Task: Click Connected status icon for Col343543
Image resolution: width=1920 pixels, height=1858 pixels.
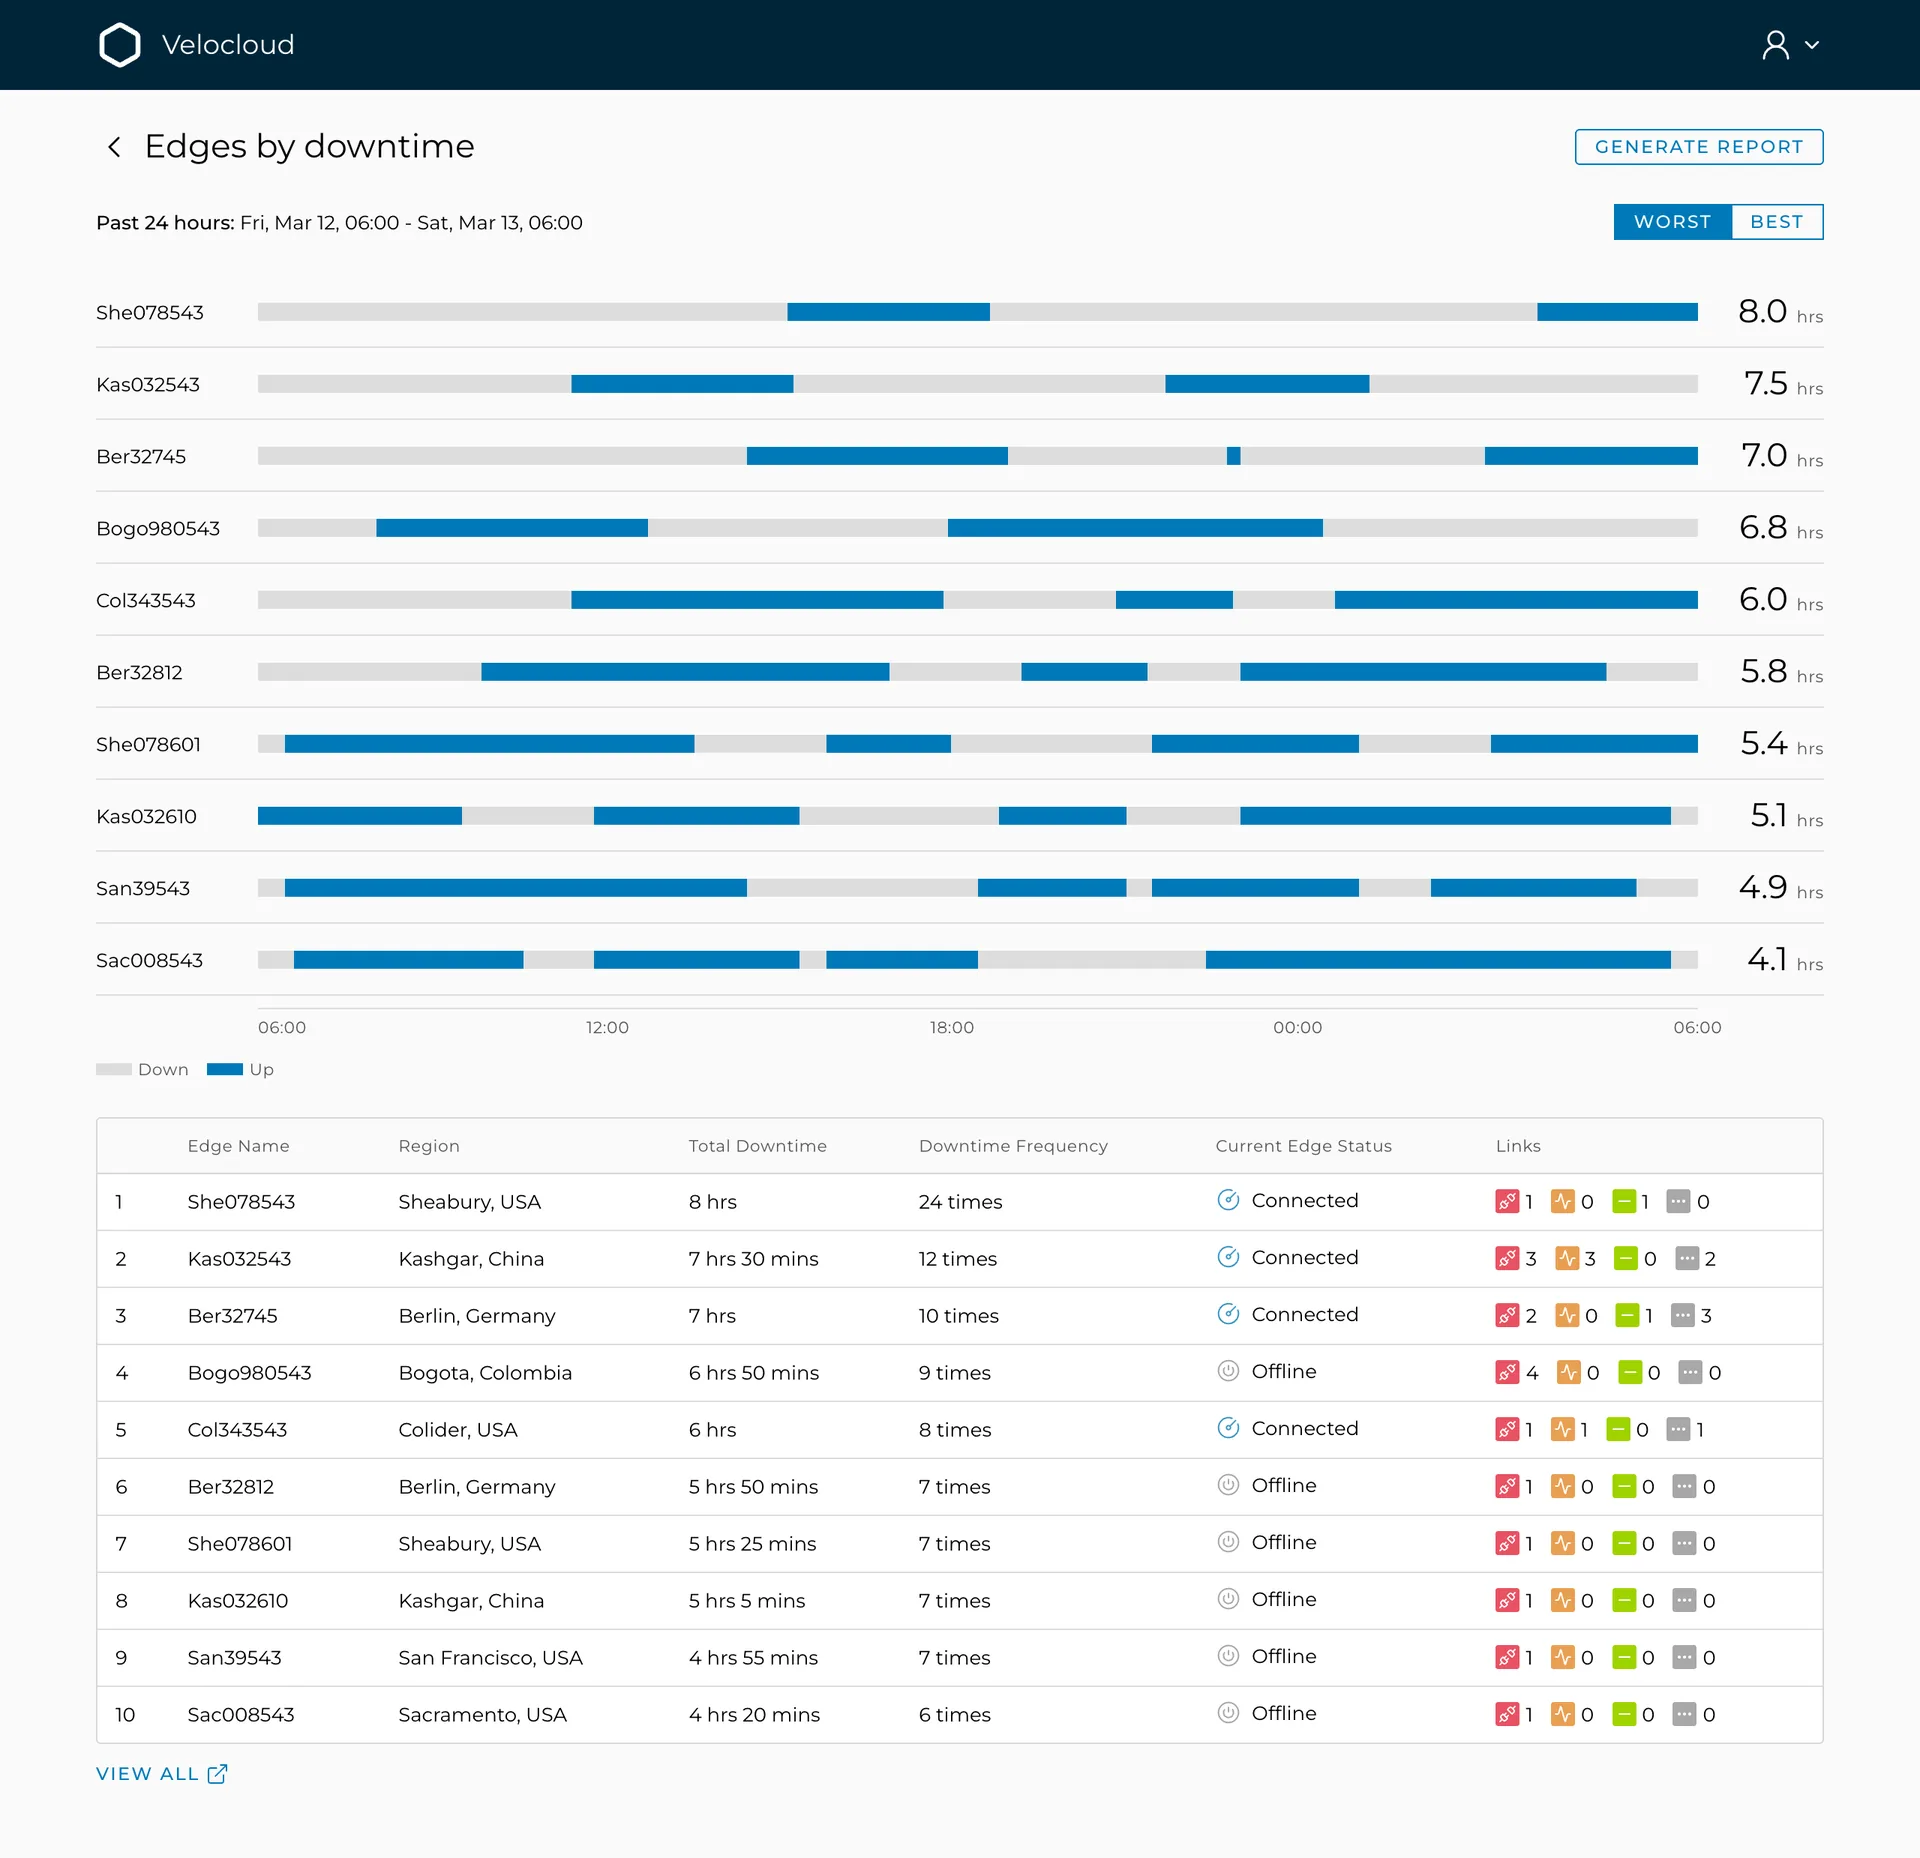Action: (1228, 1428)
